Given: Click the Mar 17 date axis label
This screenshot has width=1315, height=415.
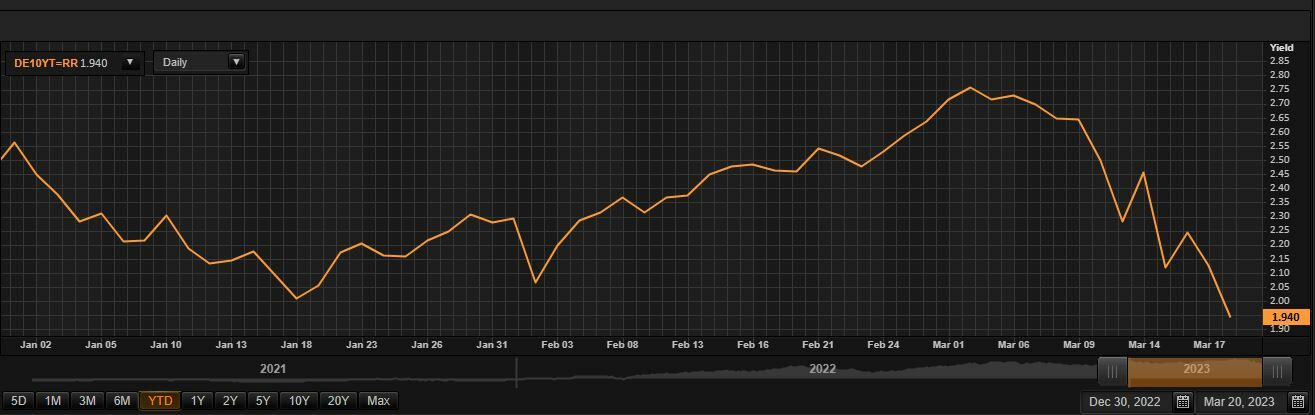Looking at the screenshot, I should [1209, 345].
